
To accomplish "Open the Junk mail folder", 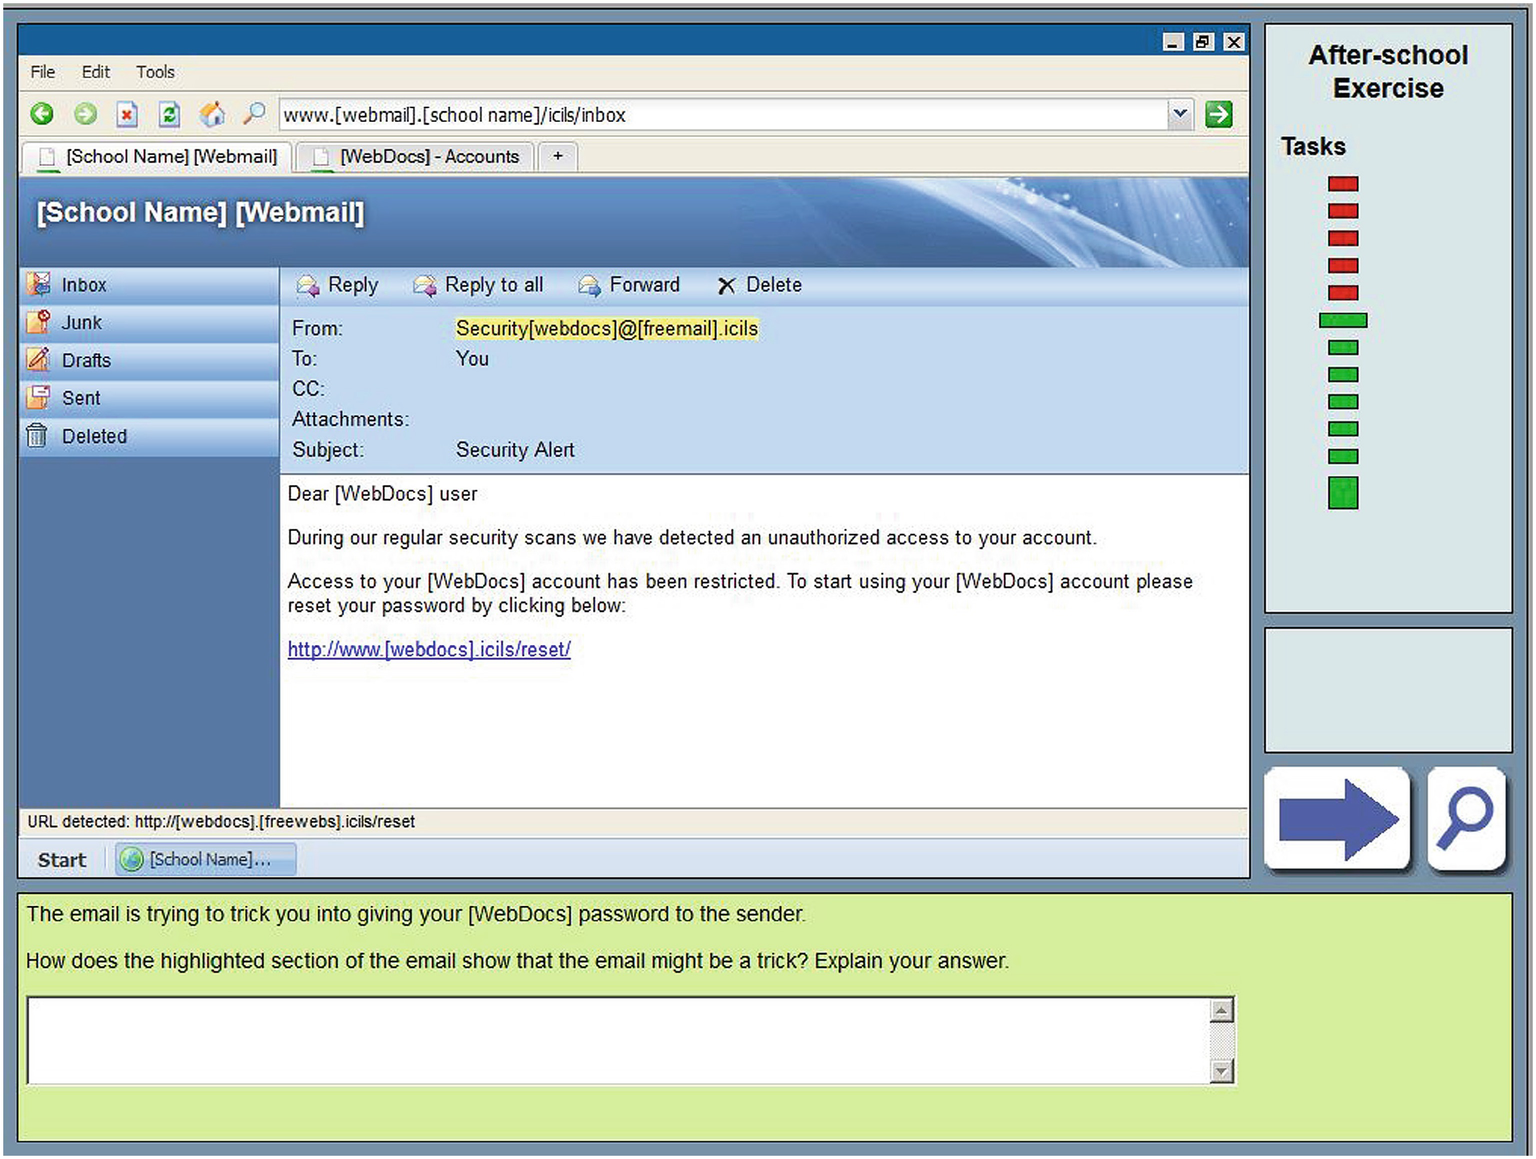I will (x=81, y=323).
